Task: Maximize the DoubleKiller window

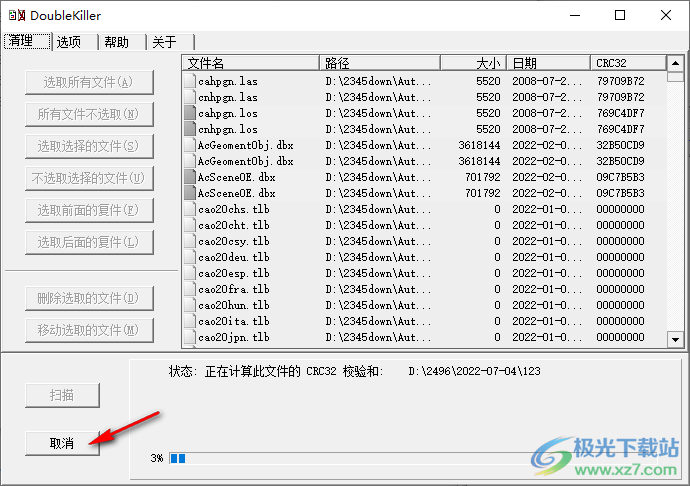Action: pos(620,15)
